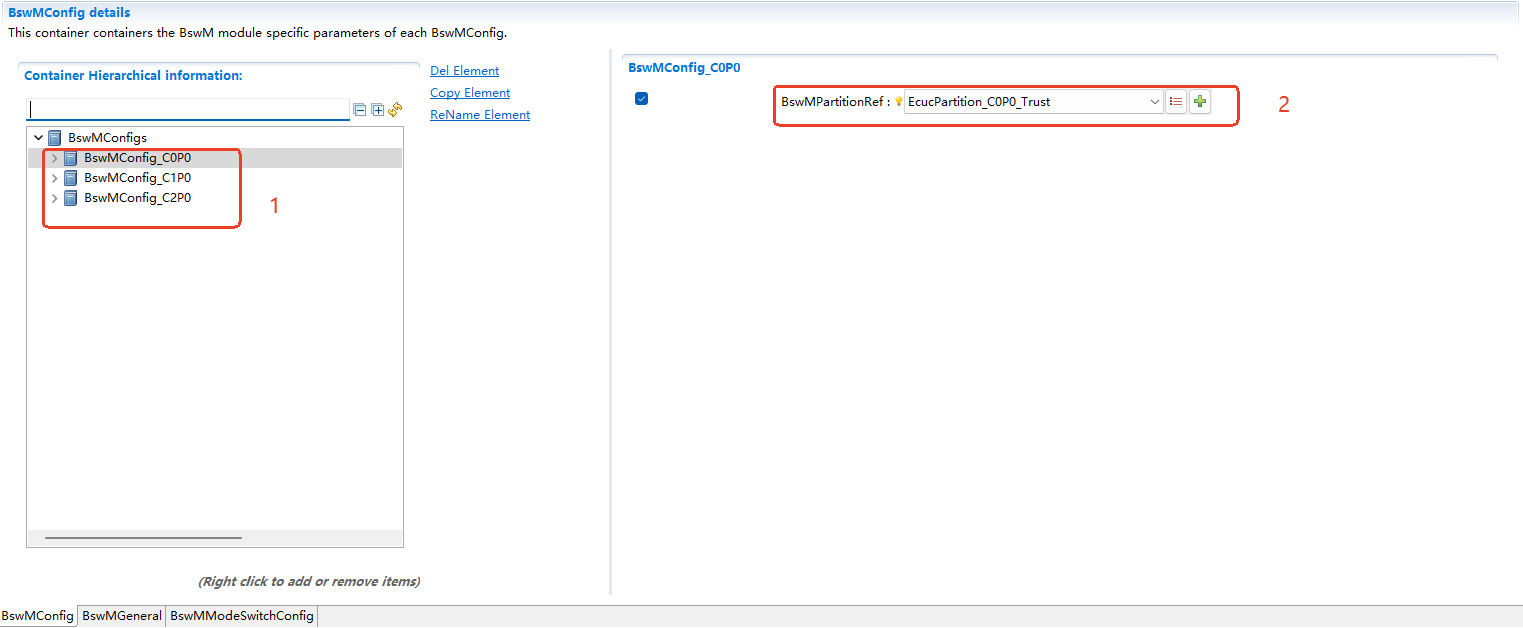This screenshot has width=1523, height=628.
Task: Click the green plus icon to add a reference
Action: click(1199, 101)
